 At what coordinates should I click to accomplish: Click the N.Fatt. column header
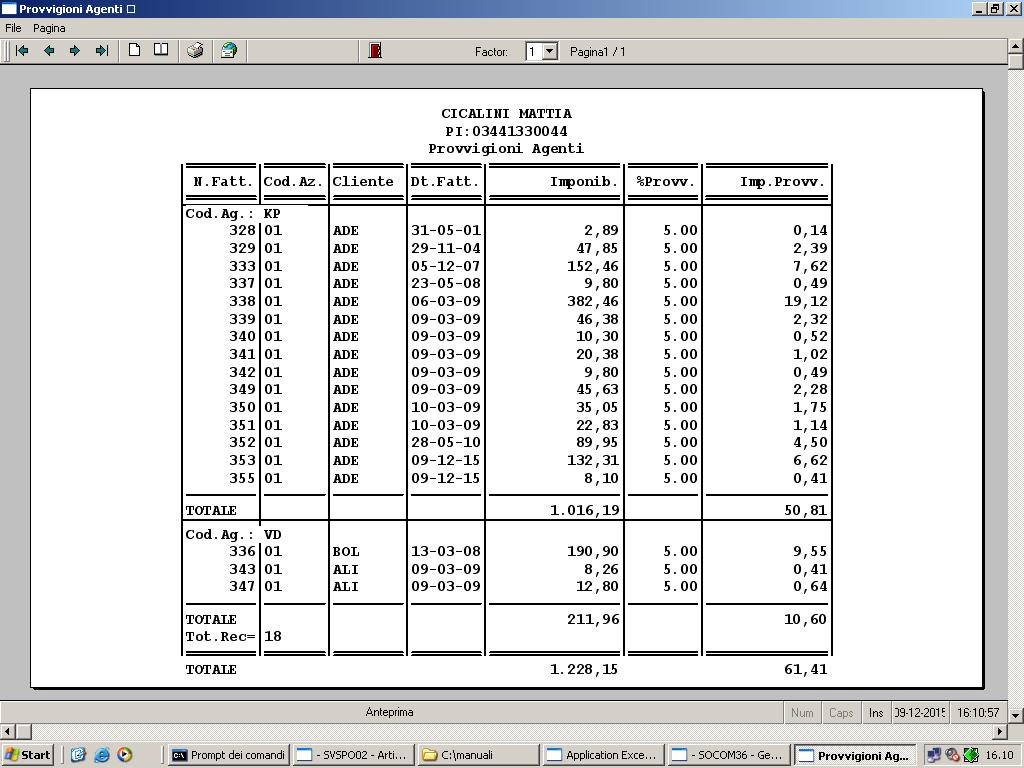[x=223, y=182]
